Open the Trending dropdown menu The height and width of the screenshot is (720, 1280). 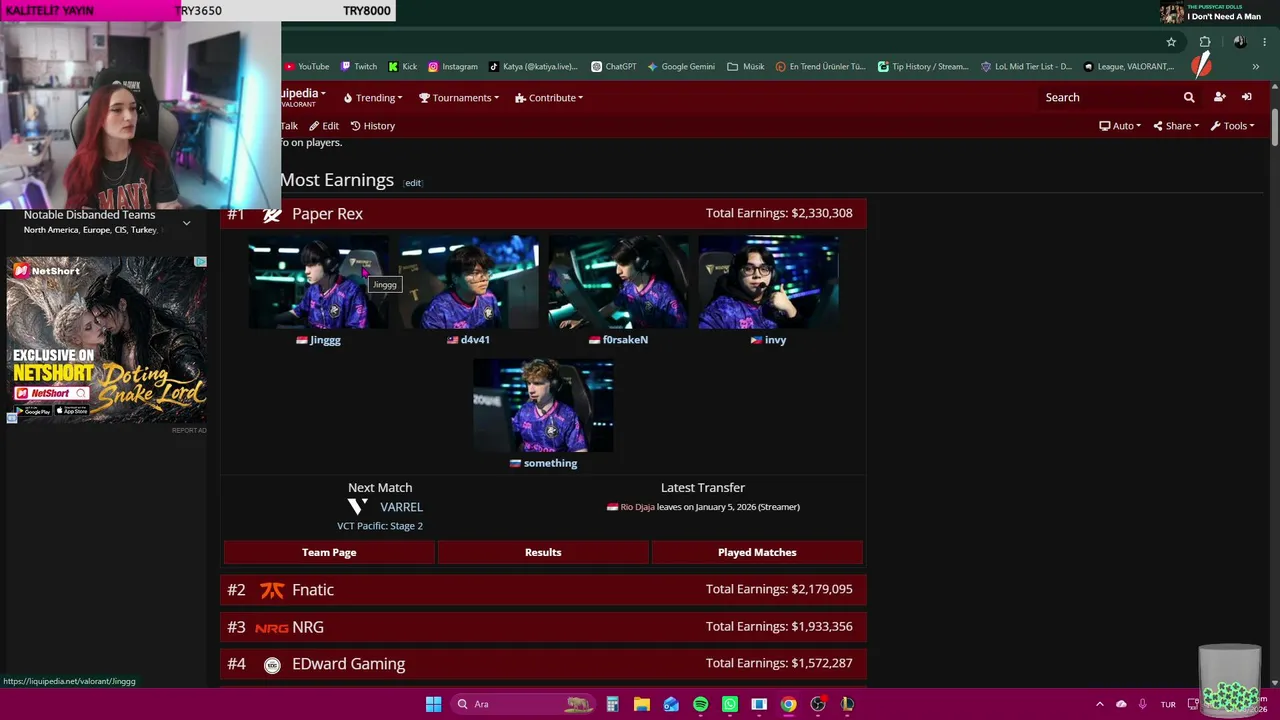[372, 98]
